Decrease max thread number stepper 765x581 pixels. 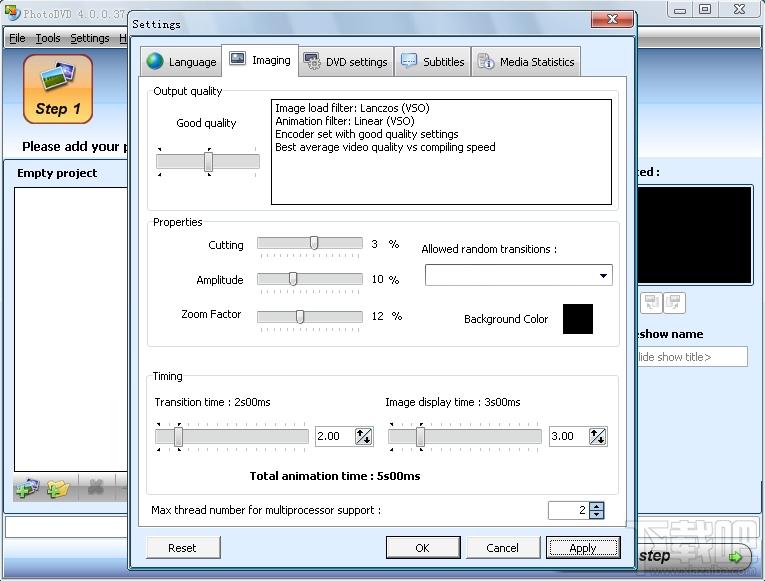click(x=597, y=514)
